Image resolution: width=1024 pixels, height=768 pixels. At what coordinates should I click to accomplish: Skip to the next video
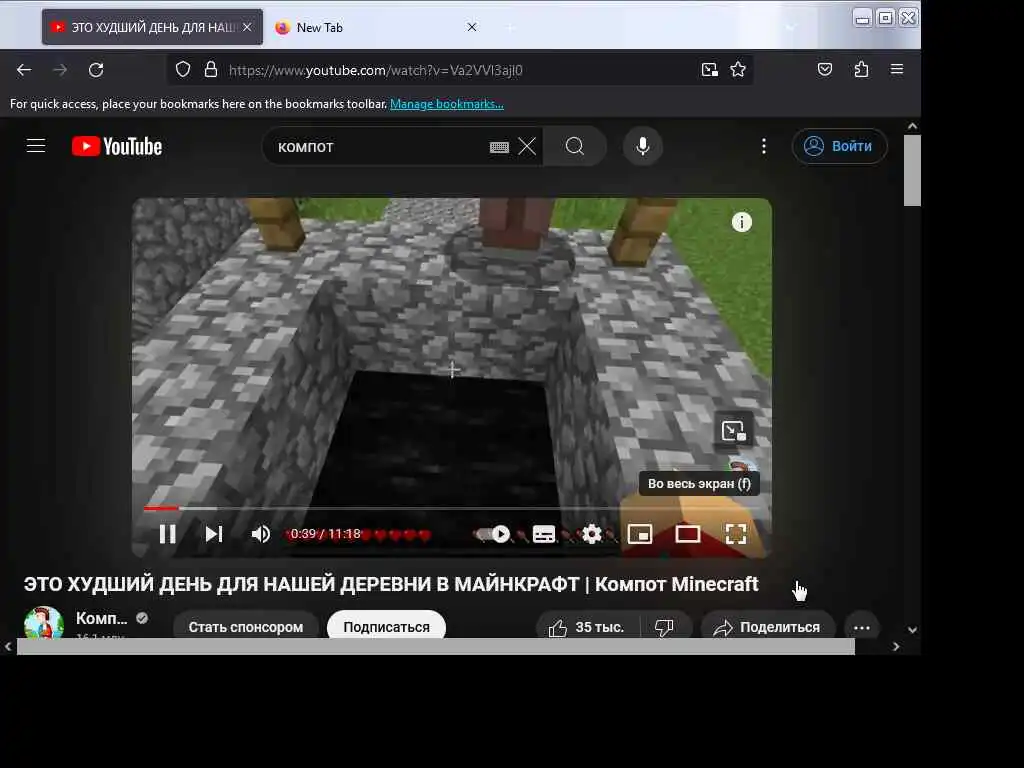(214, 534)
